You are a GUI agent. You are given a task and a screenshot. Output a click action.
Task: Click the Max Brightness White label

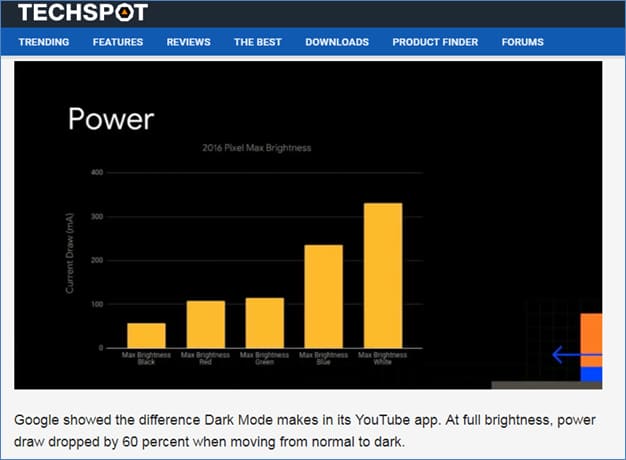382,358
